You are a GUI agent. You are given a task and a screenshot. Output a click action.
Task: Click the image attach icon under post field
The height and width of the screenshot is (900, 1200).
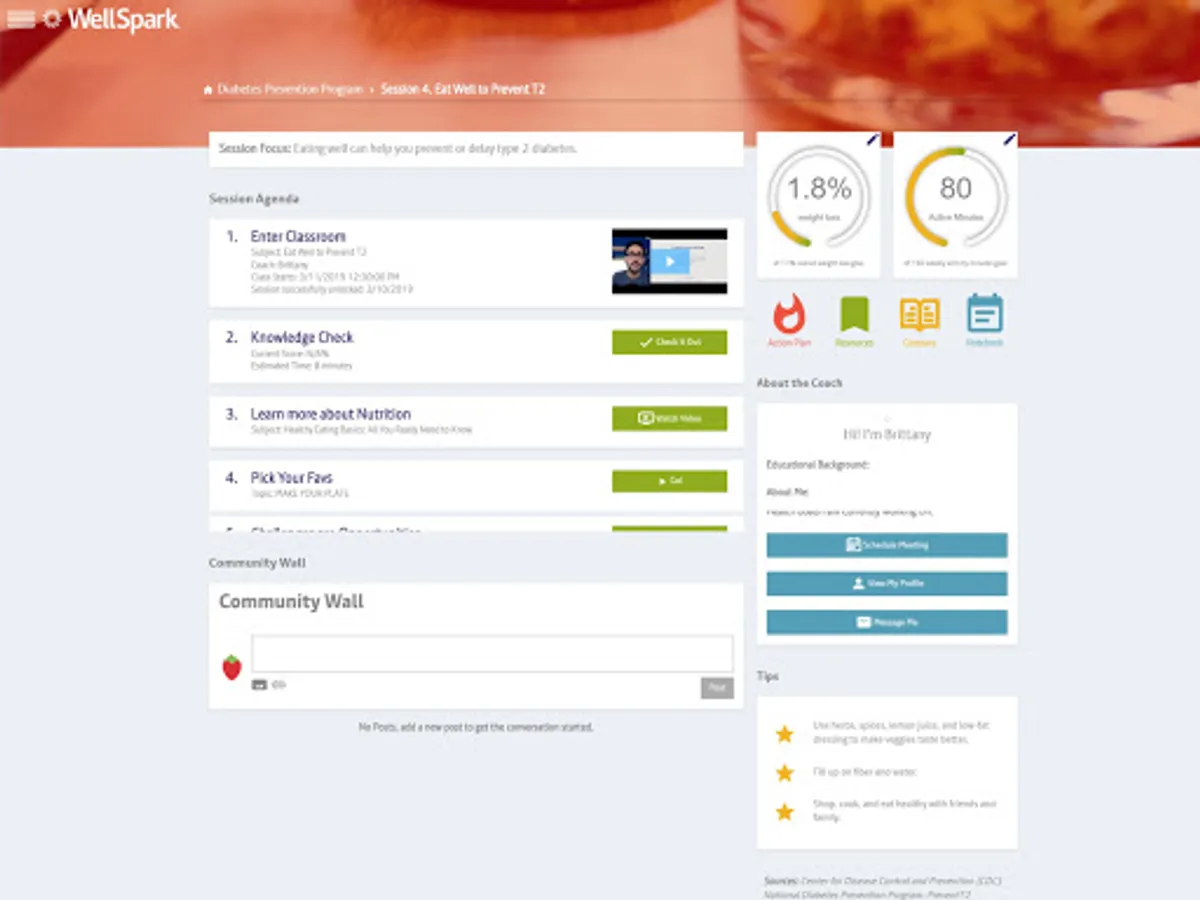click(x=259, y=685)
